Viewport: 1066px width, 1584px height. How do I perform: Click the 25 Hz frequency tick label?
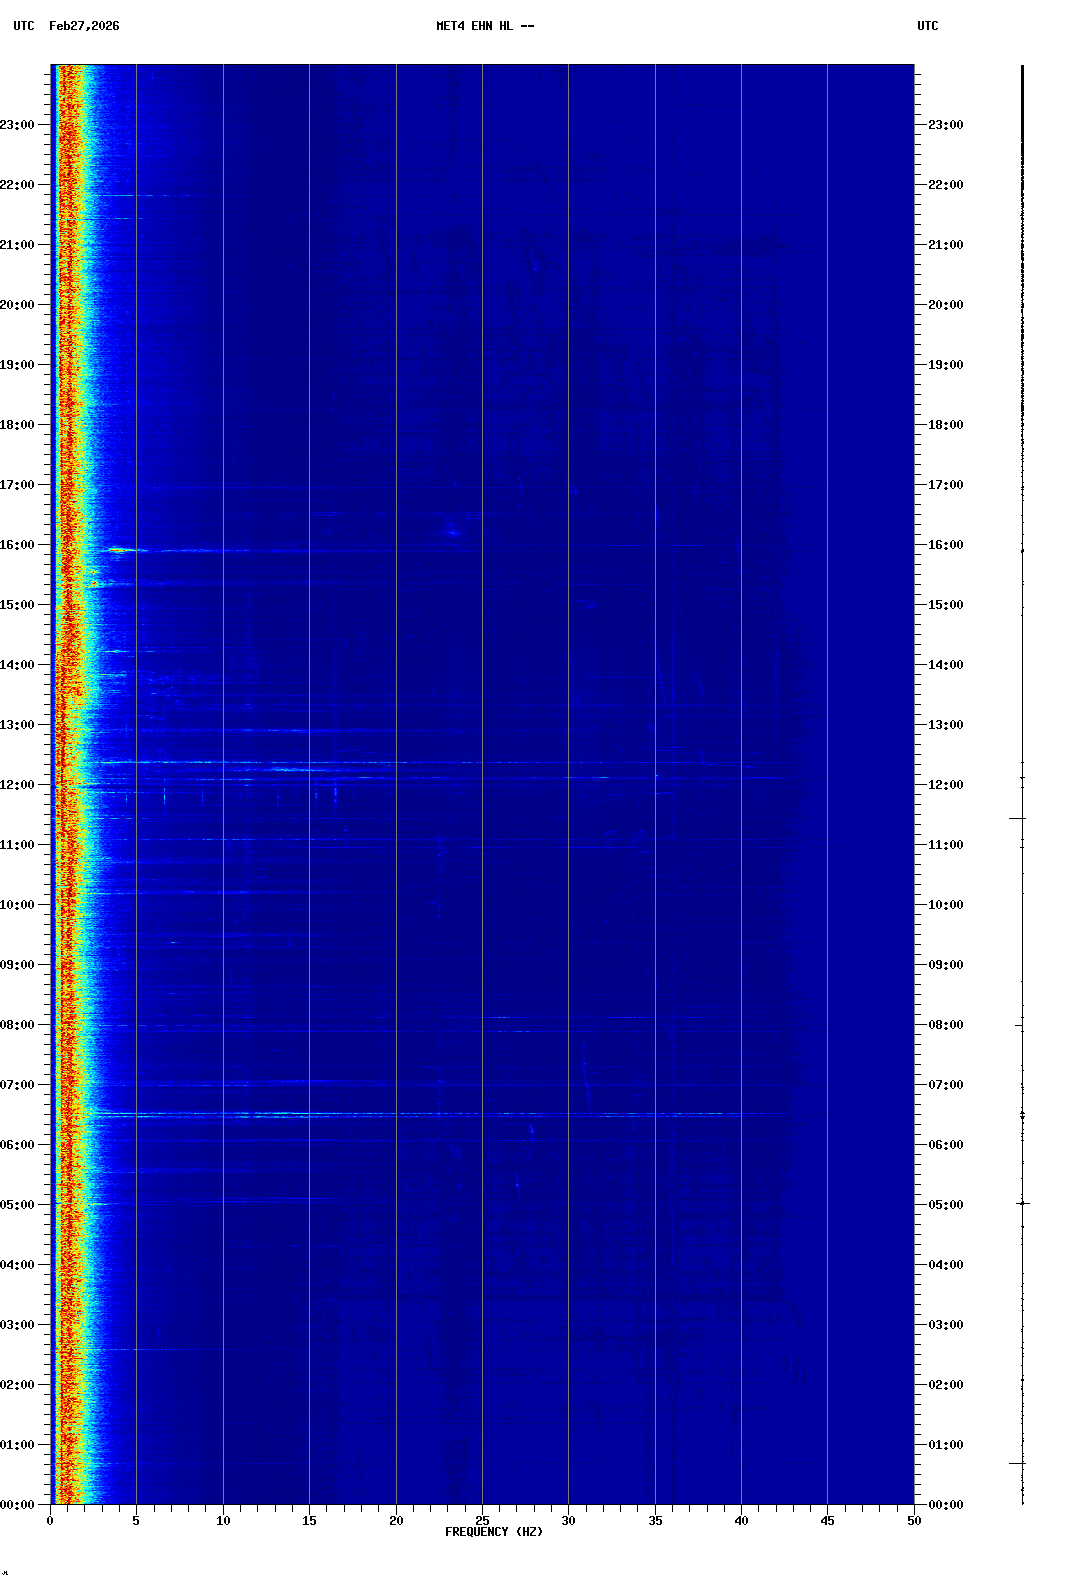click(482, 1521)
